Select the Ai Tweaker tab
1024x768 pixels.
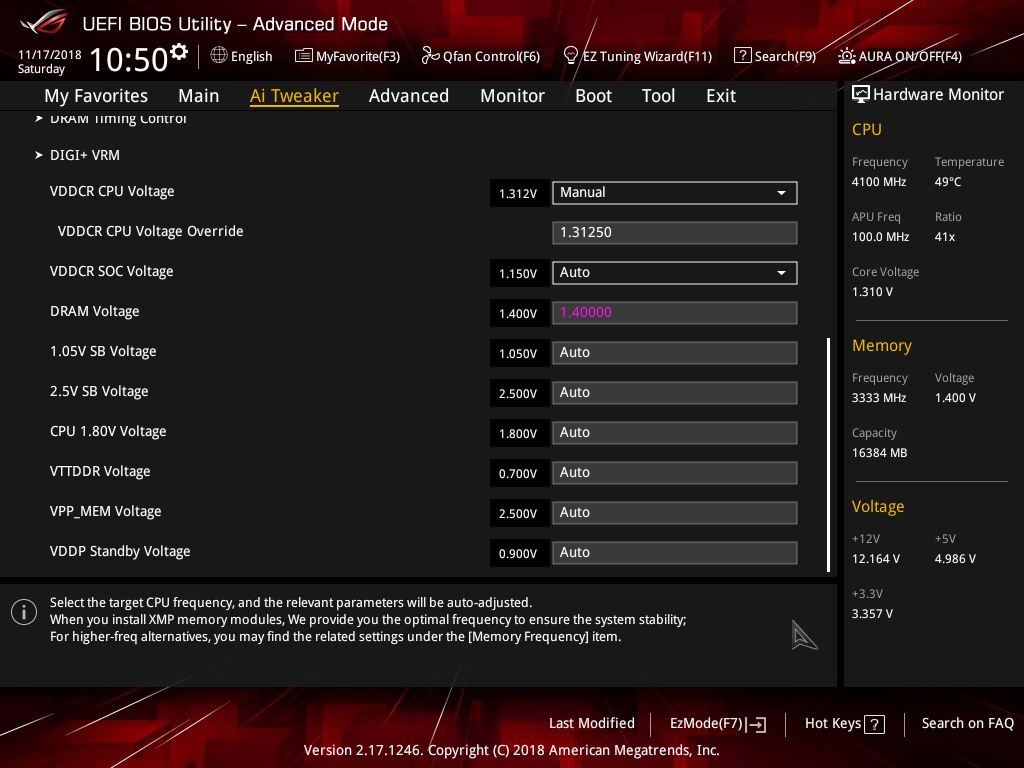(x=294, y=96)
